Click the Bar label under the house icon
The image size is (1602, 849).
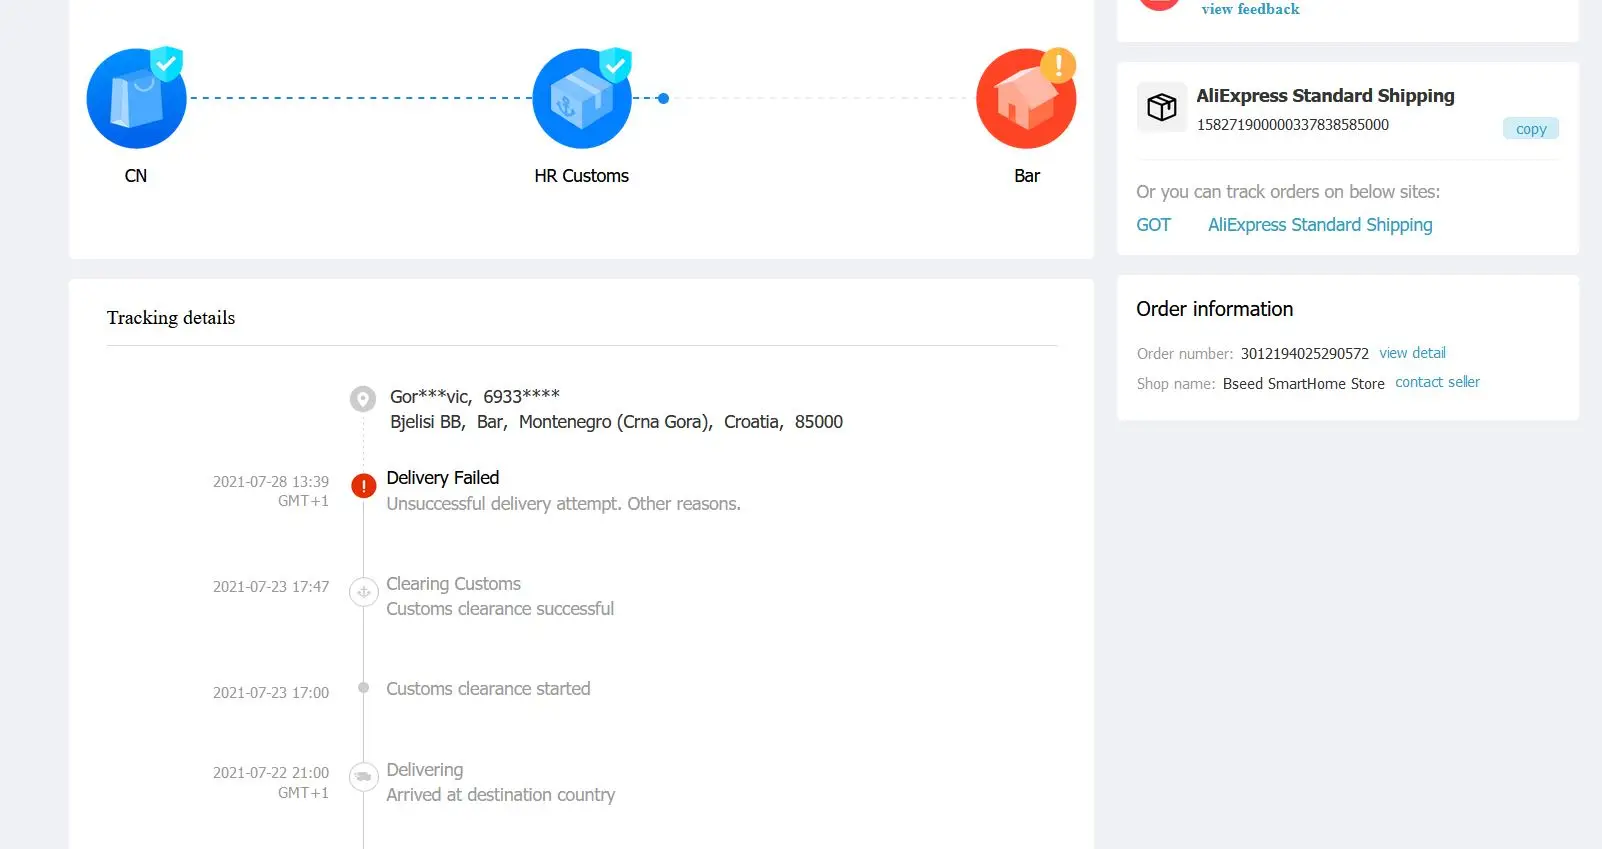click(x=1027, y=176)
